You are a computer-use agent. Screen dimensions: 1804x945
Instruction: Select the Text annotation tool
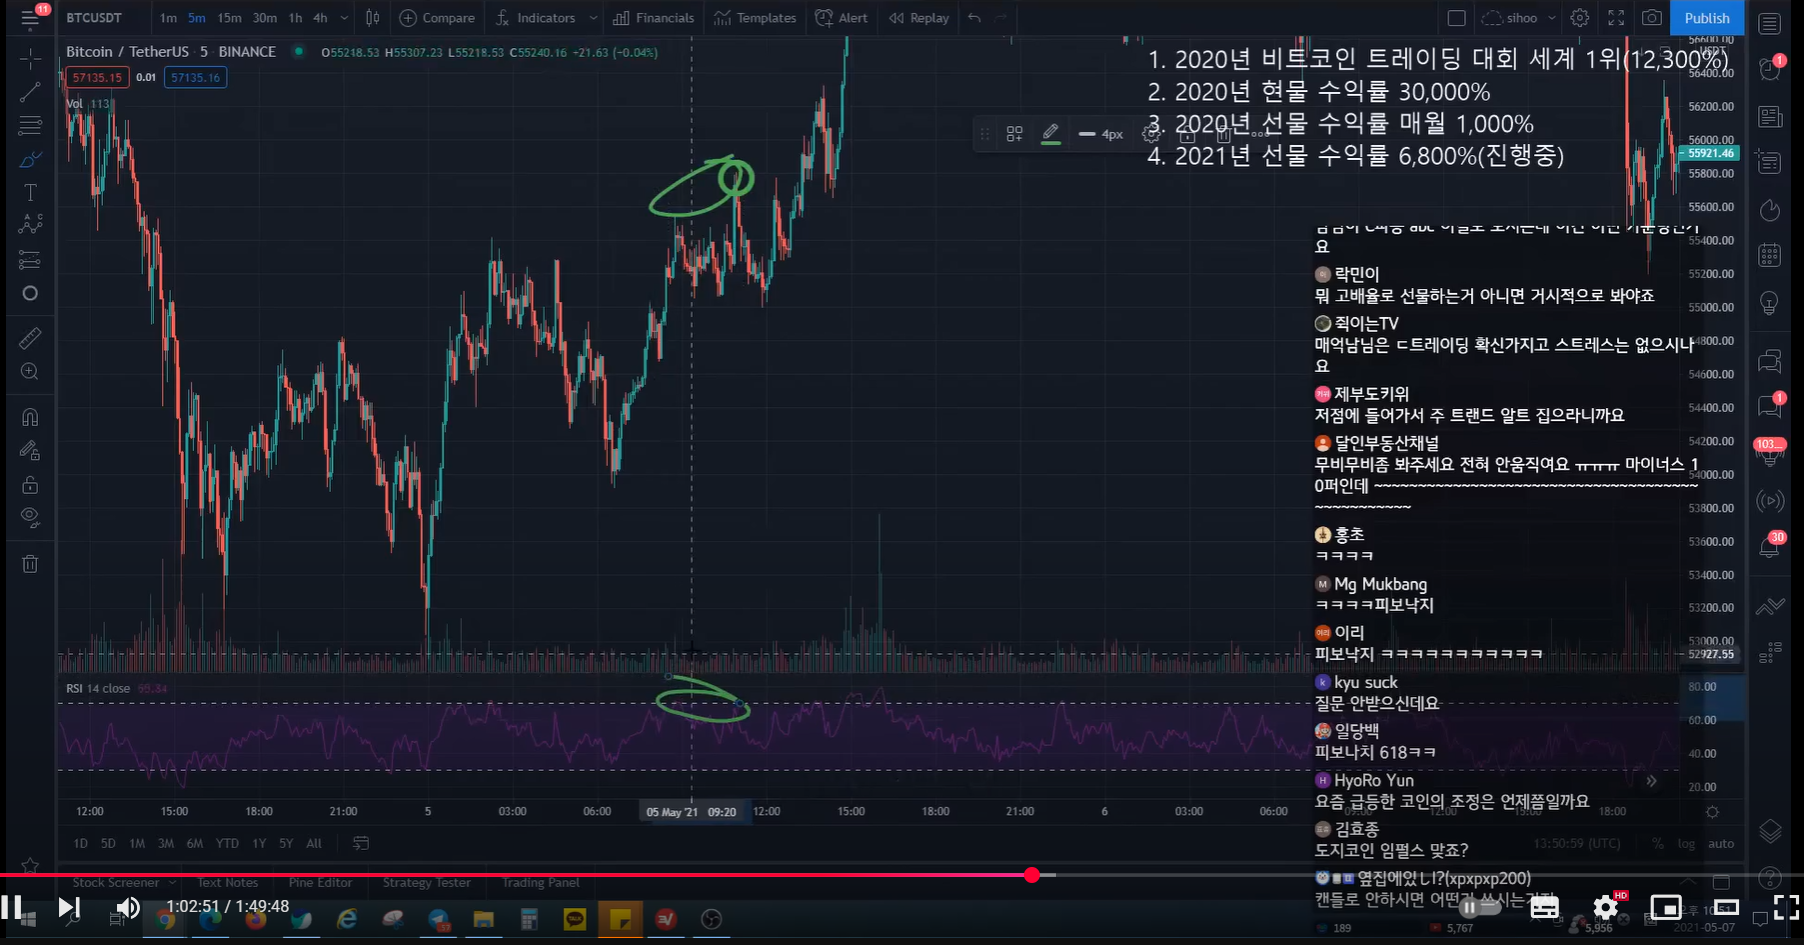point(30,192)
